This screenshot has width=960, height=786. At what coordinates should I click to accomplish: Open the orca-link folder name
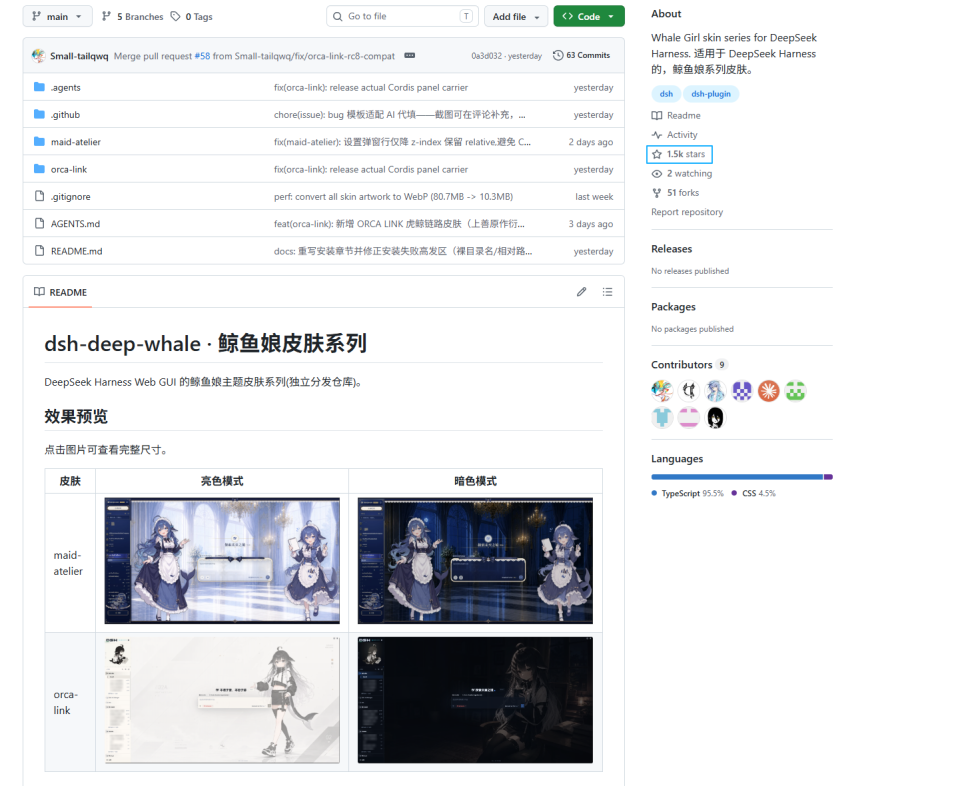(x=69, y=169)
